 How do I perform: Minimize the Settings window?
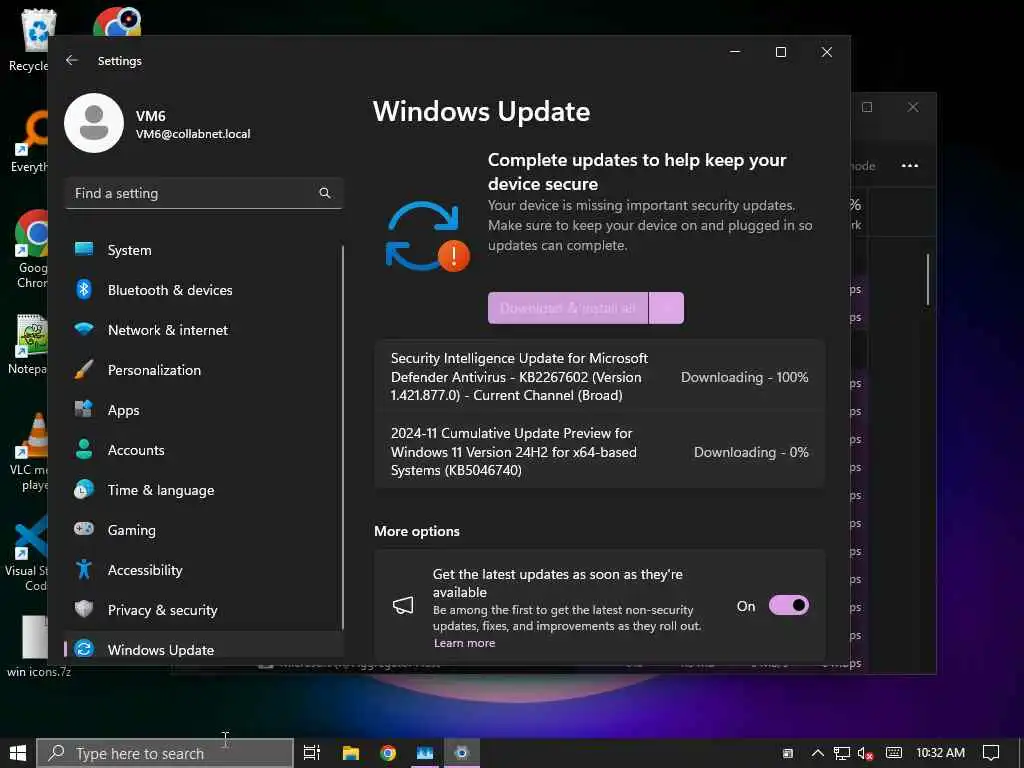735,52
